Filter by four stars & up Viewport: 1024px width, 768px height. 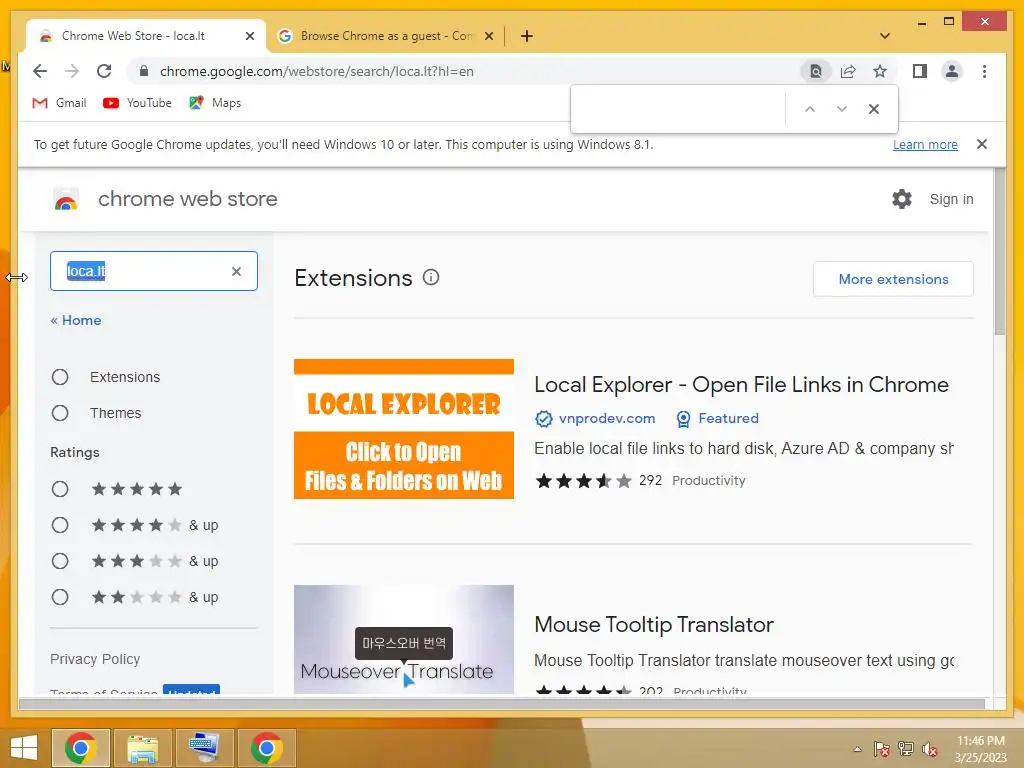tap(60, 525)
